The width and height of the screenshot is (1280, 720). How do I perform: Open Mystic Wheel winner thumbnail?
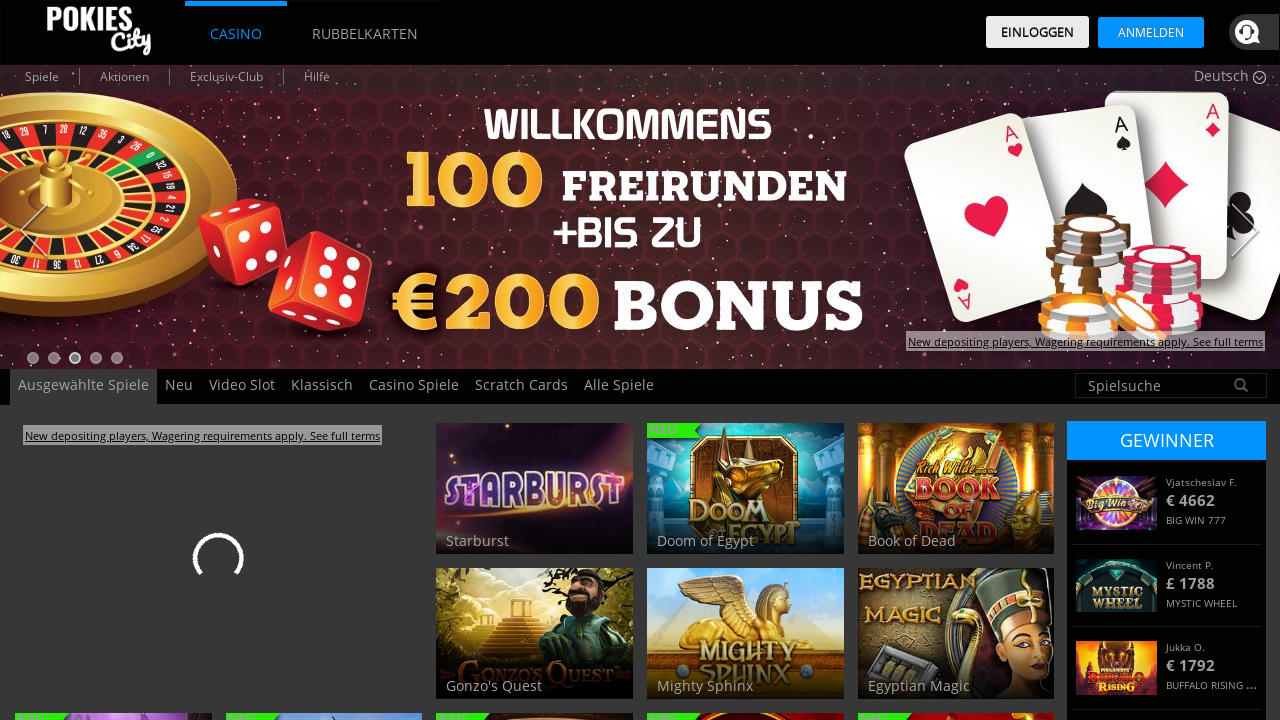(x=1116, y=585)
